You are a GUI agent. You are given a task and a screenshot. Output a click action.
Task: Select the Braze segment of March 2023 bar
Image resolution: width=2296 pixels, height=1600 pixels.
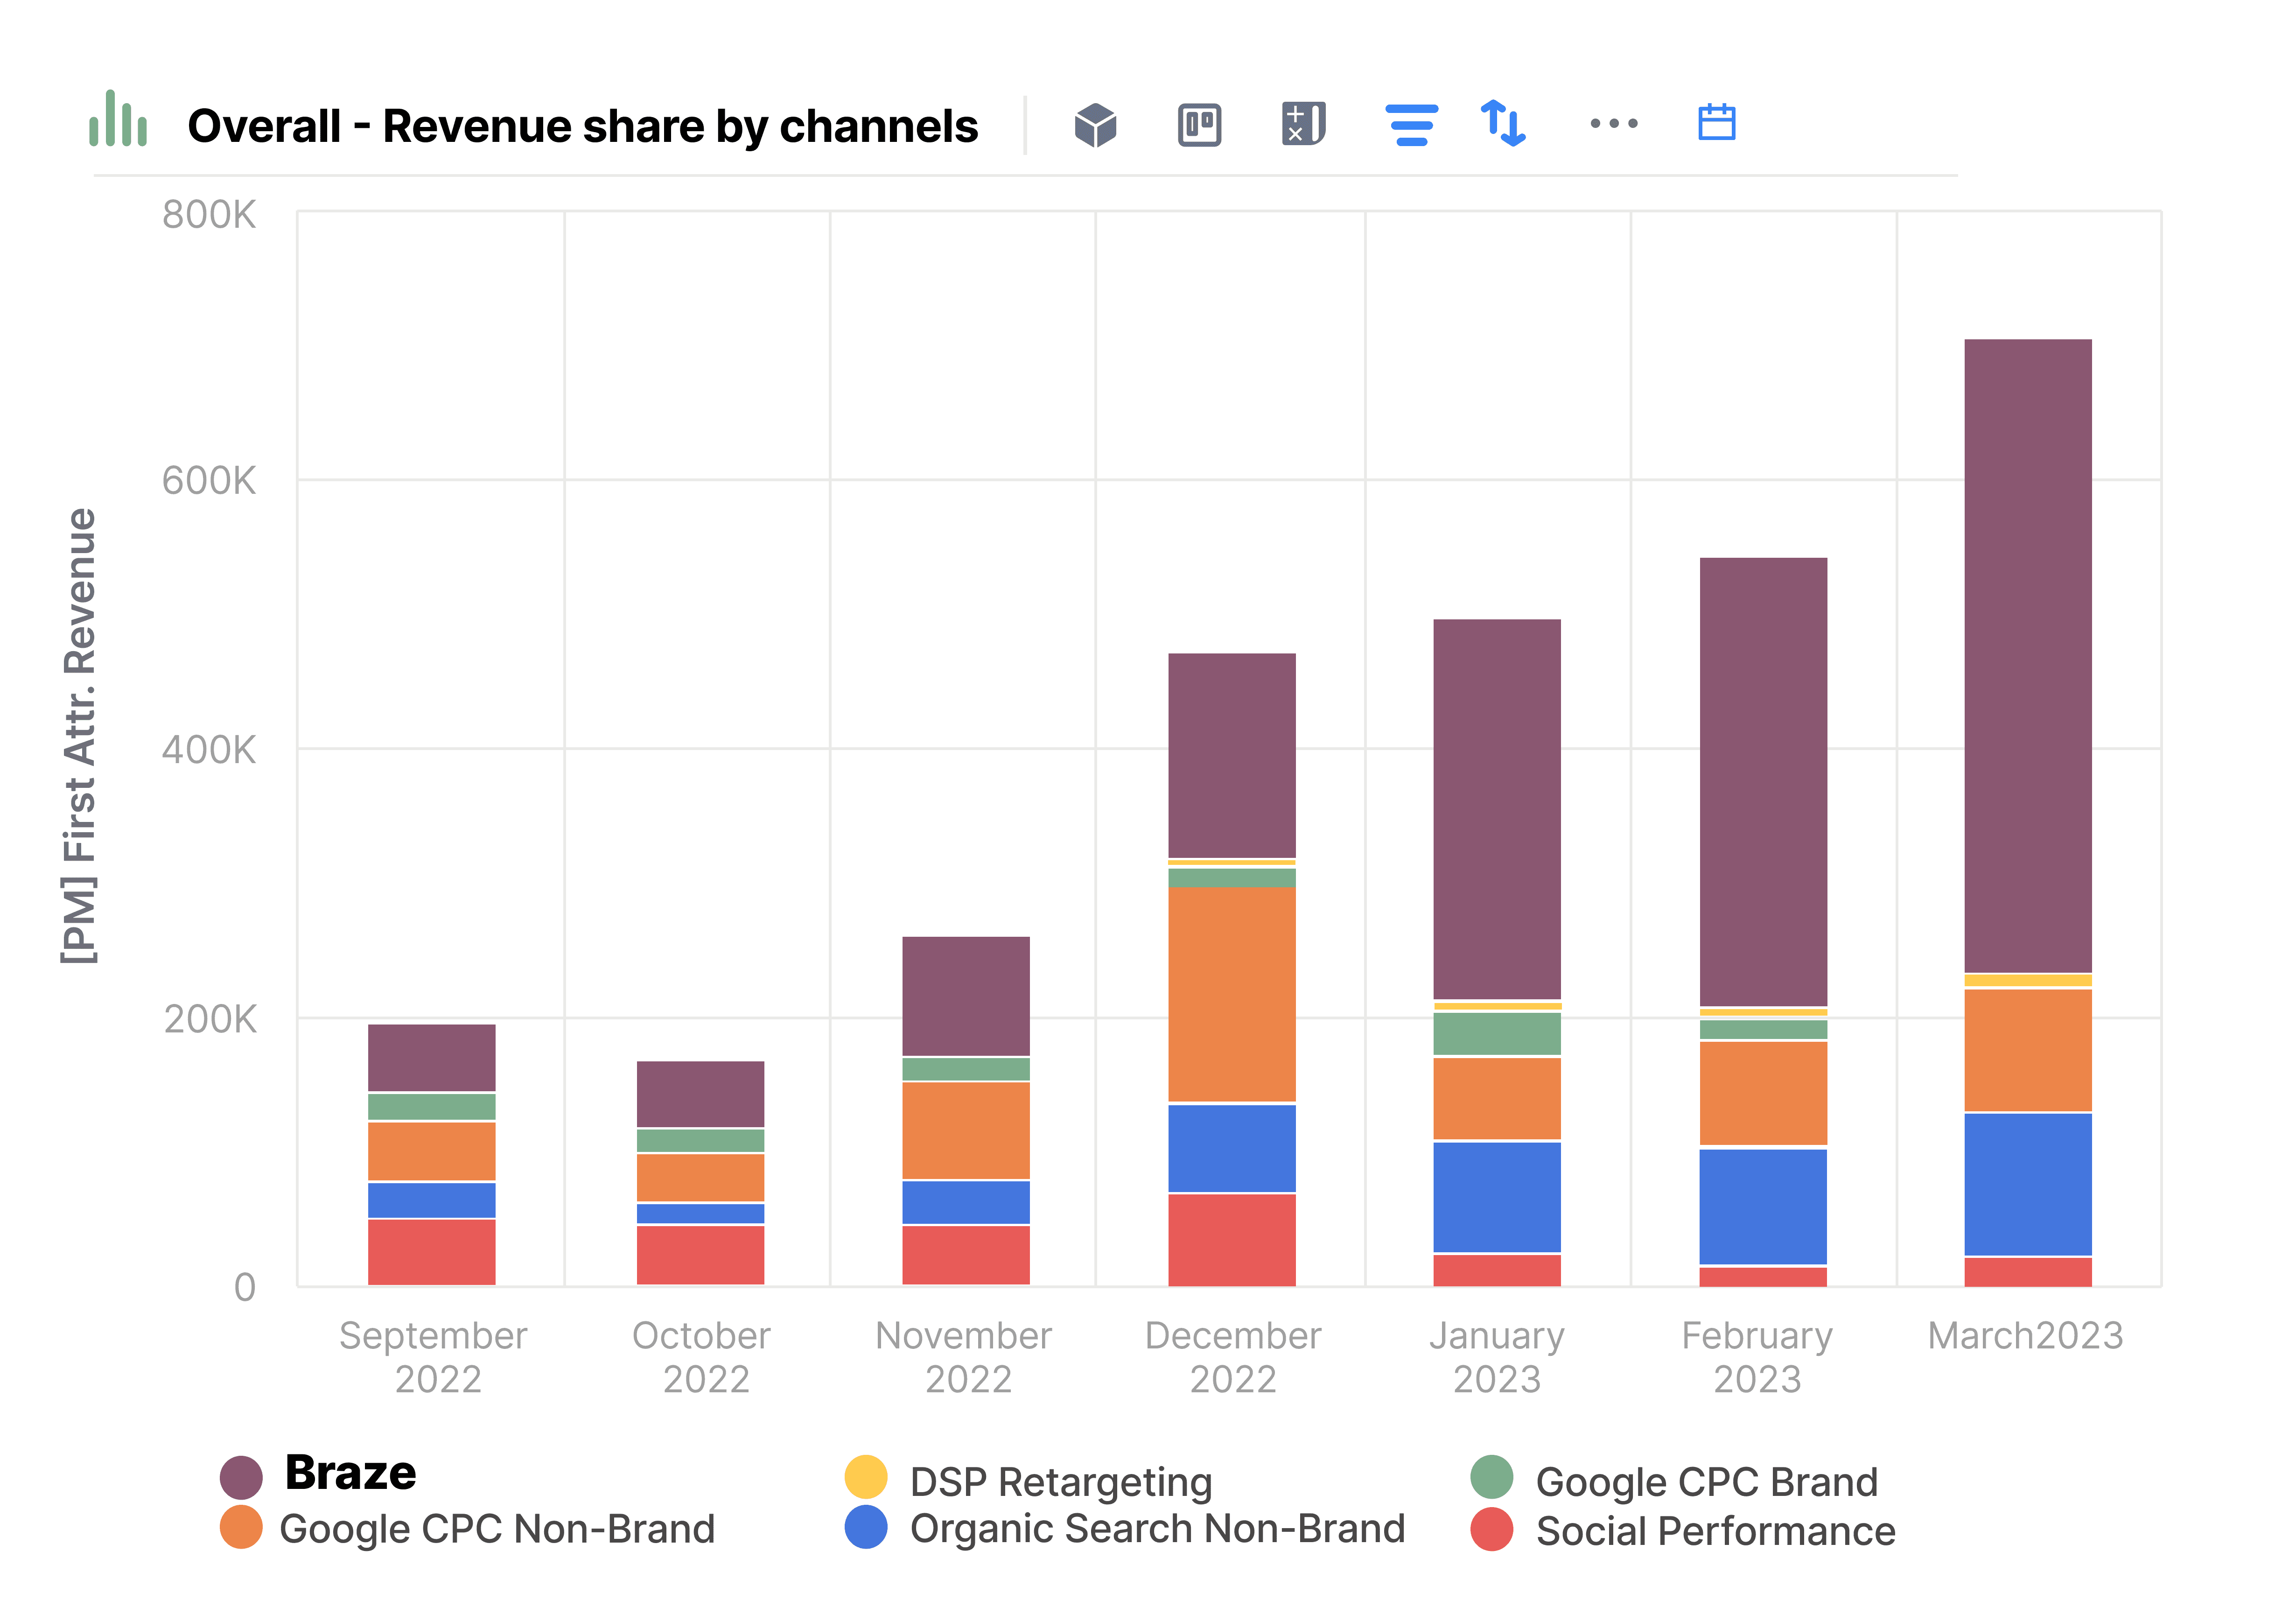point(2027,655)
